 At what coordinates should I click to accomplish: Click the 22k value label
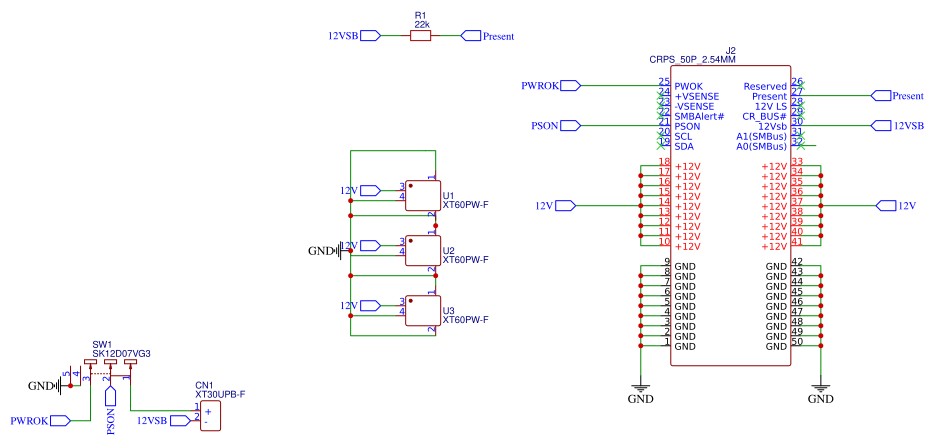coord(422,24)
